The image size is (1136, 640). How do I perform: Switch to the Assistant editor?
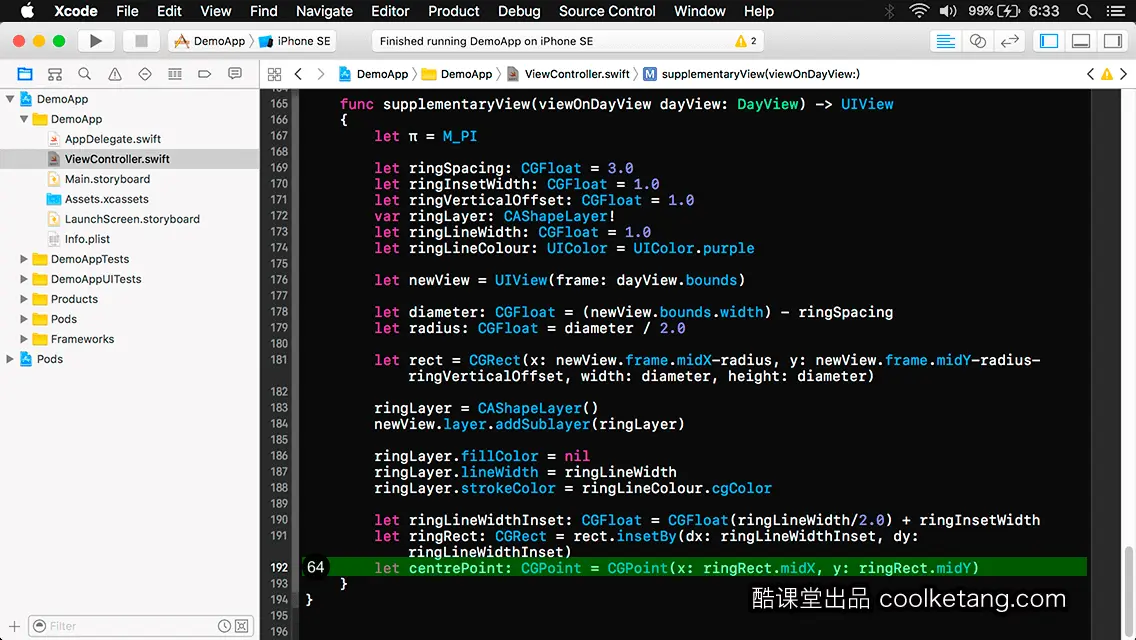click(977, 41)
